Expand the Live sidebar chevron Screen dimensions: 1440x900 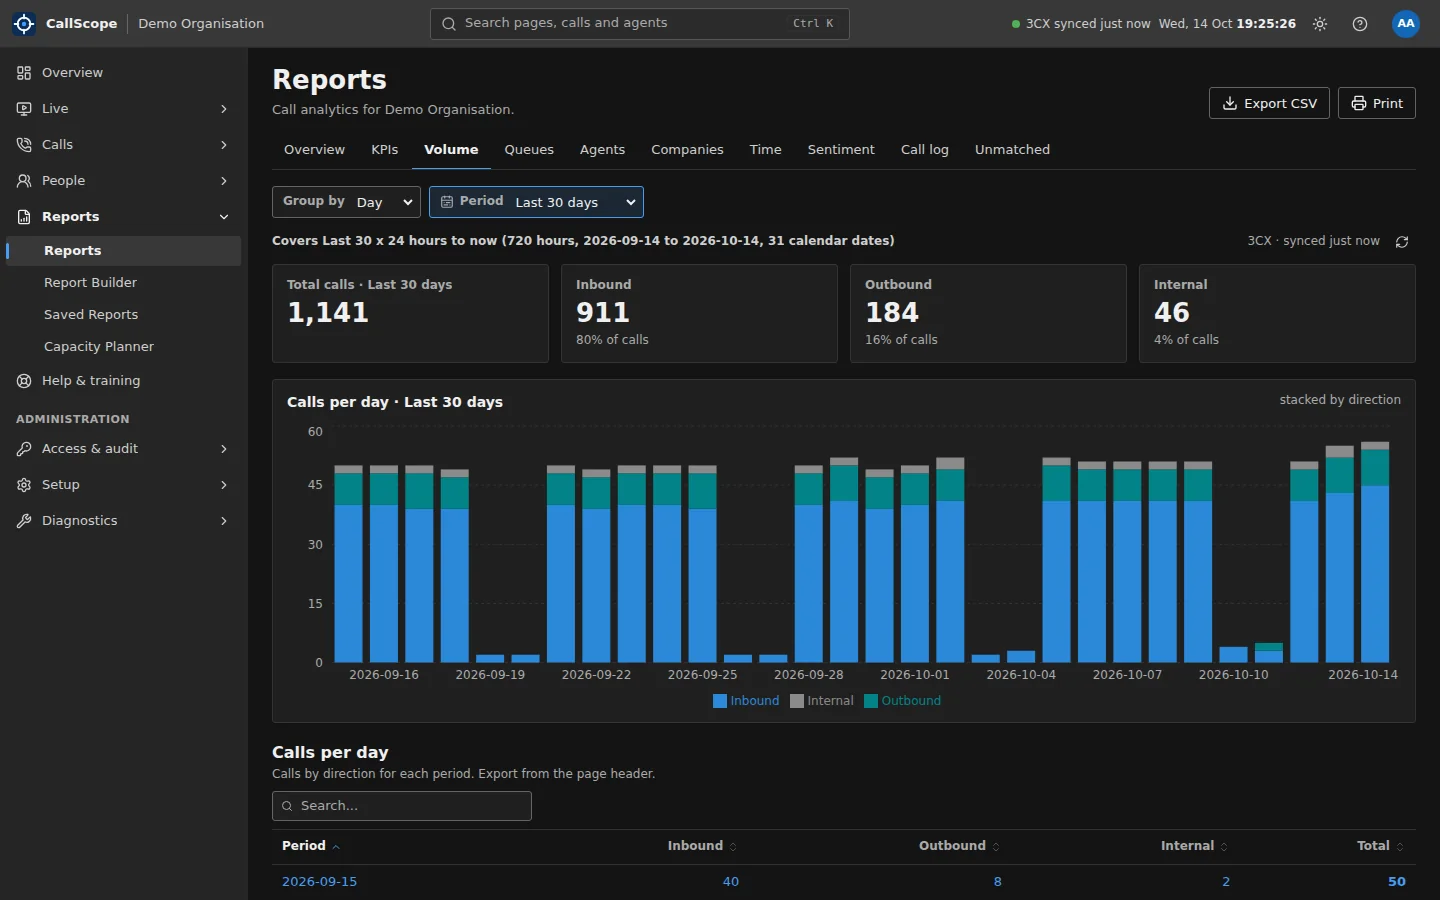[224, 109]
